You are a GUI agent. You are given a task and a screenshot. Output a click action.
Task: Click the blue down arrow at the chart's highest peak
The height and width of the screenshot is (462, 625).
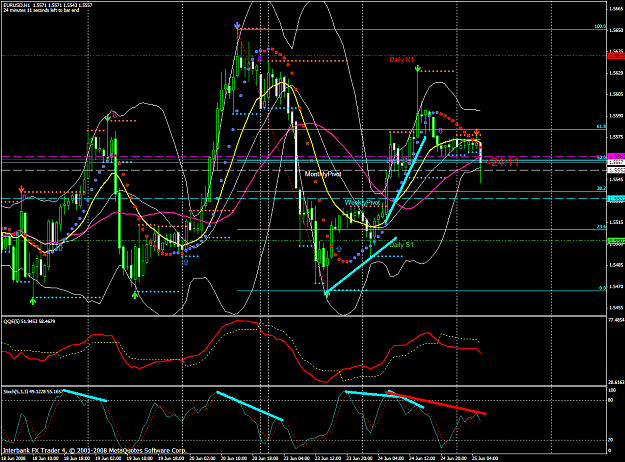point(237,26)
